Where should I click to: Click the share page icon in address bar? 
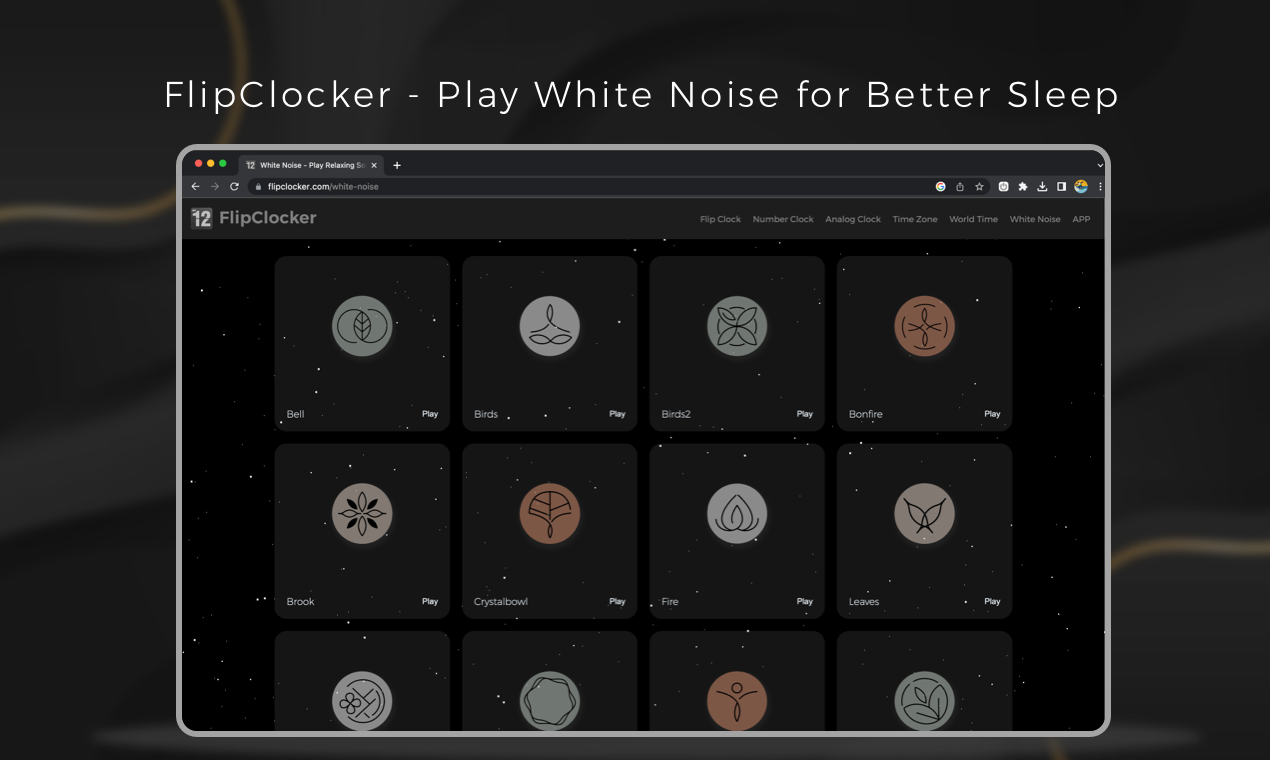pyautogui.click(x=960, y=186)
